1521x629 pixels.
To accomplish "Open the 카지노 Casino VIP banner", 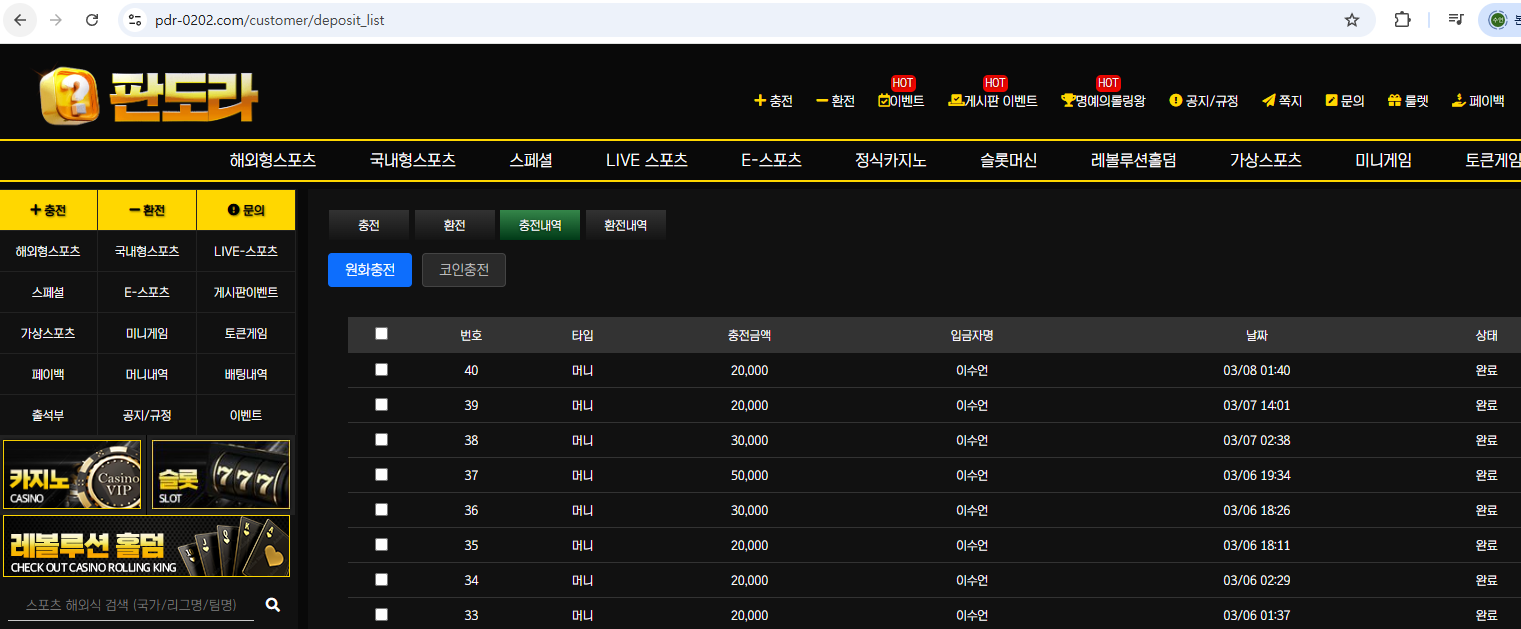I will (x=73, y=475).
